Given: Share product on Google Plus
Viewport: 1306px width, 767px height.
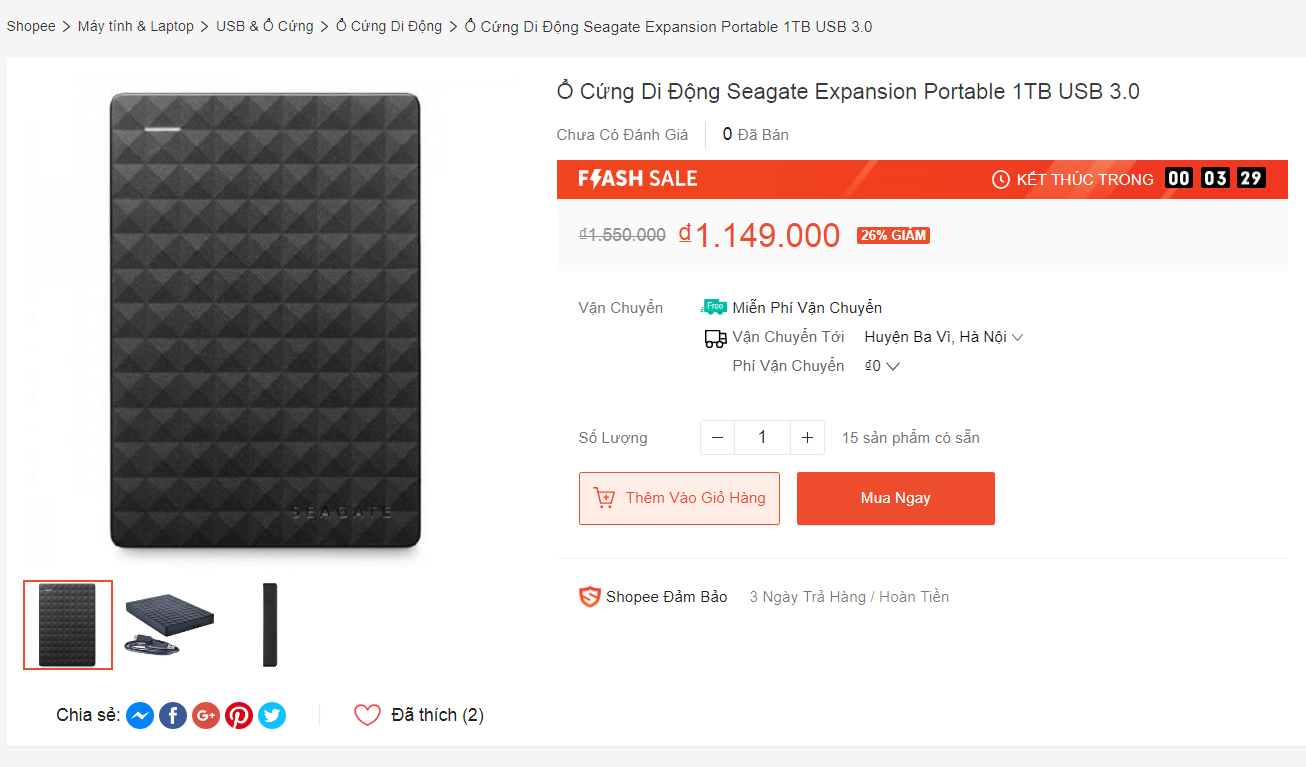Looking at the screenshot, I should click(x=206, y=715).
